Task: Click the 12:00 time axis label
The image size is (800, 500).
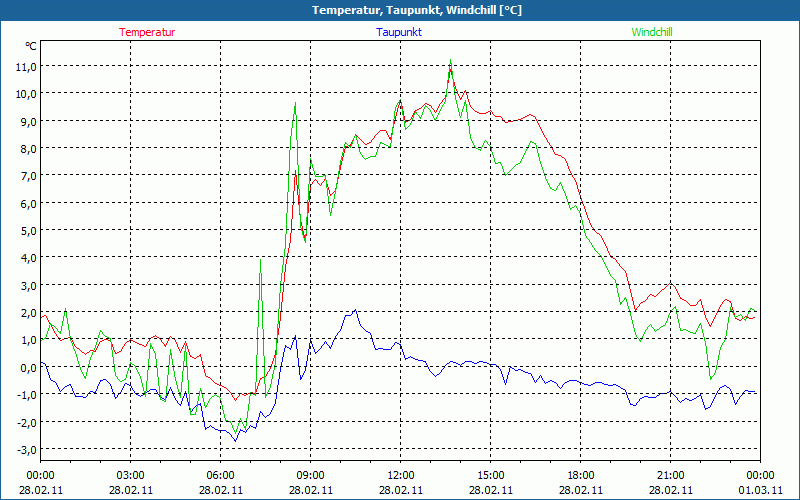Action: click(x=401, y=476)
